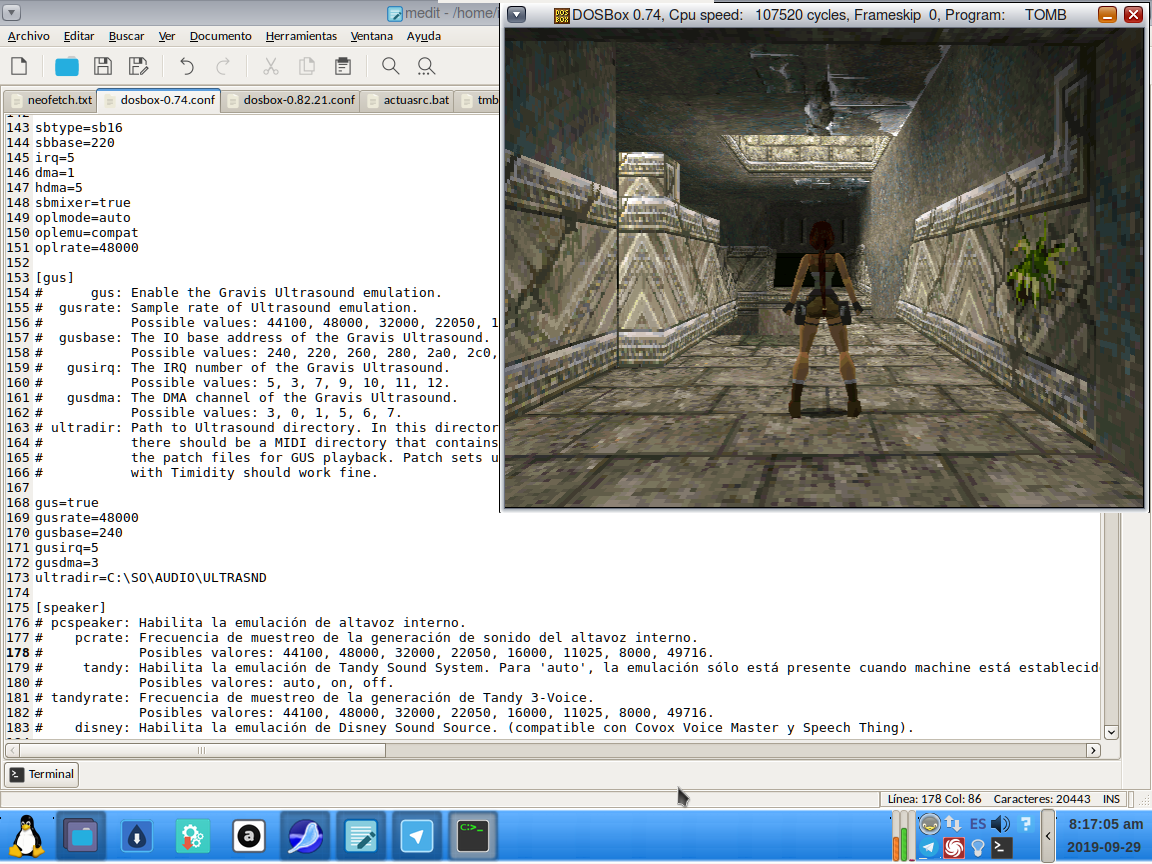Switch to the medit text editor taskbar icon
Image resolution: width=1152 pixels, height=864 pixels.
pos(361,836)
